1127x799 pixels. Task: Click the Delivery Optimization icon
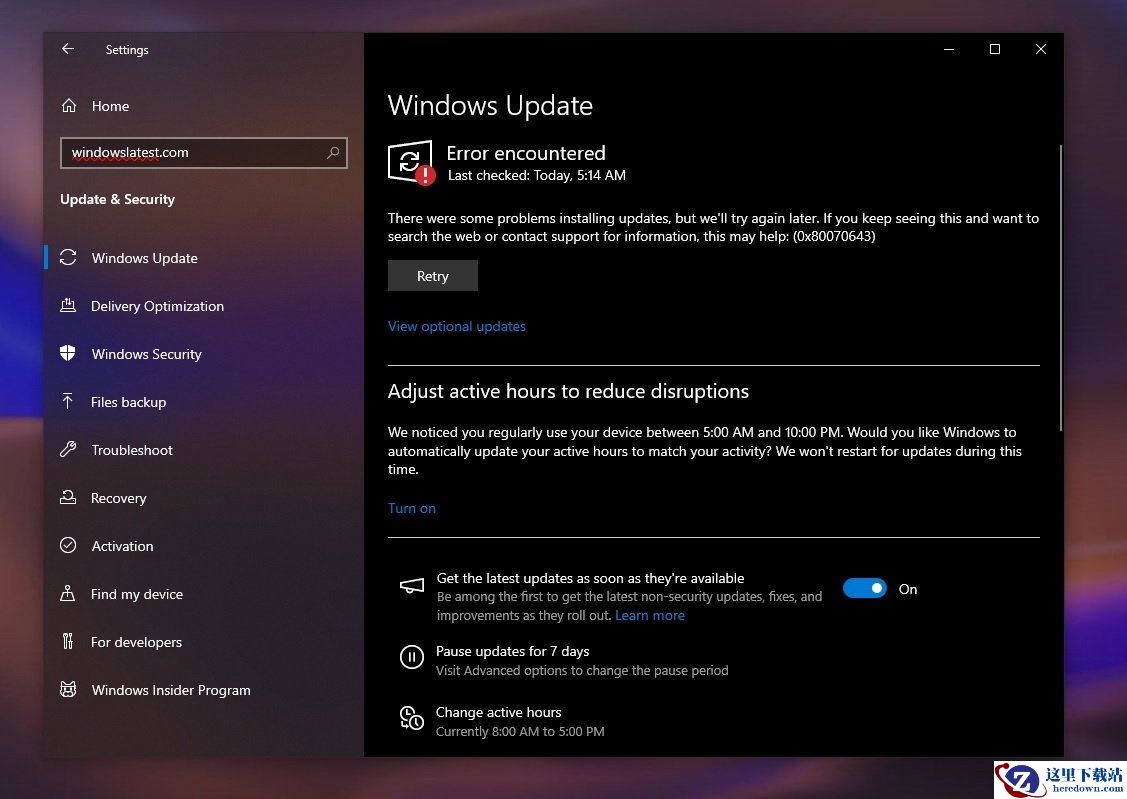click(68, 305)
